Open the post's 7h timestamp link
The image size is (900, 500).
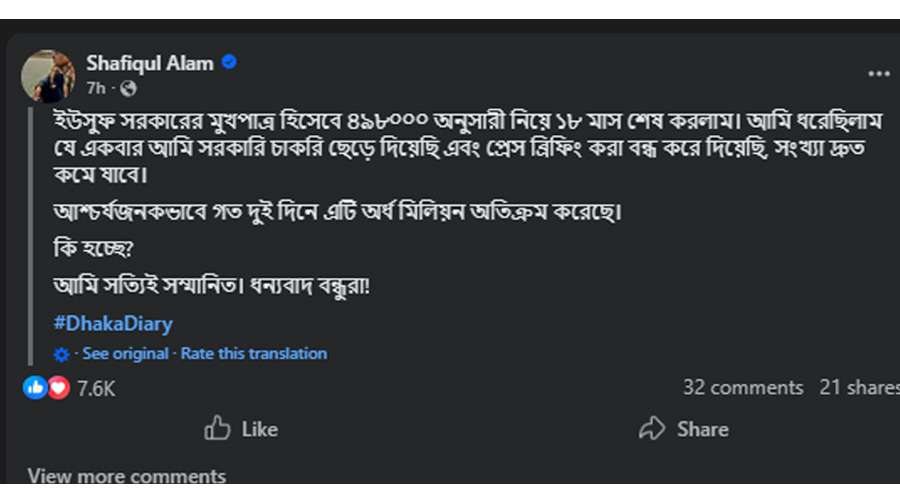click(x=96, y=88)
